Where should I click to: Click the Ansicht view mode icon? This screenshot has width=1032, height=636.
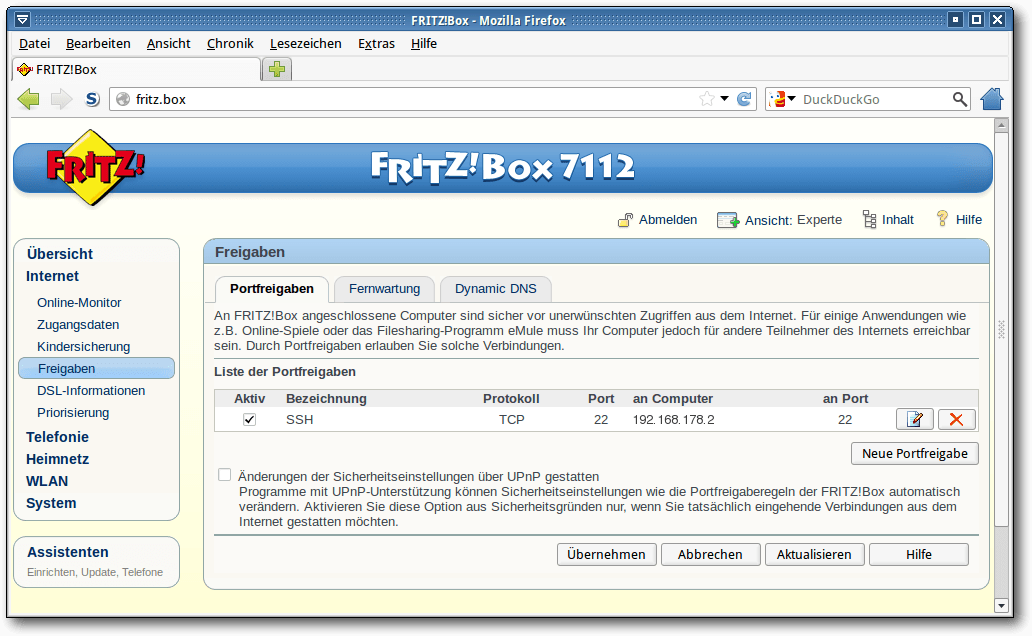[x=728, y=220]
